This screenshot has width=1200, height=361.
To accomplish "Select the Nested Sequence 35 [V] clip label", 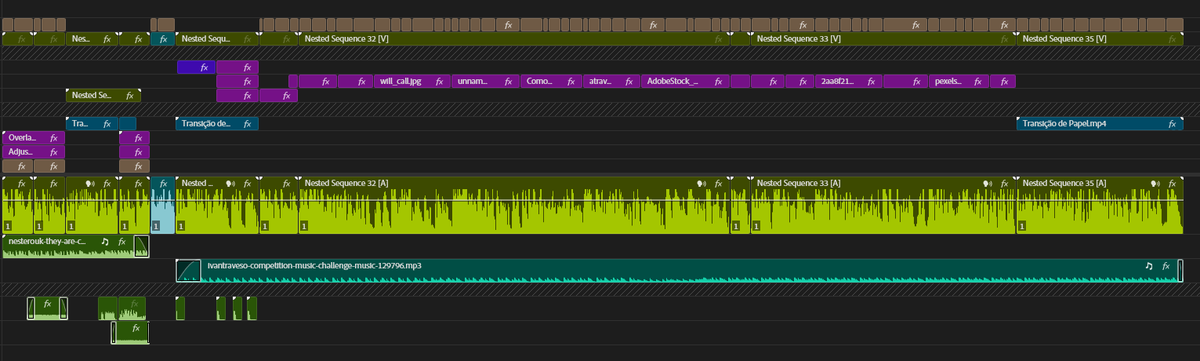I will (1065, 39).
